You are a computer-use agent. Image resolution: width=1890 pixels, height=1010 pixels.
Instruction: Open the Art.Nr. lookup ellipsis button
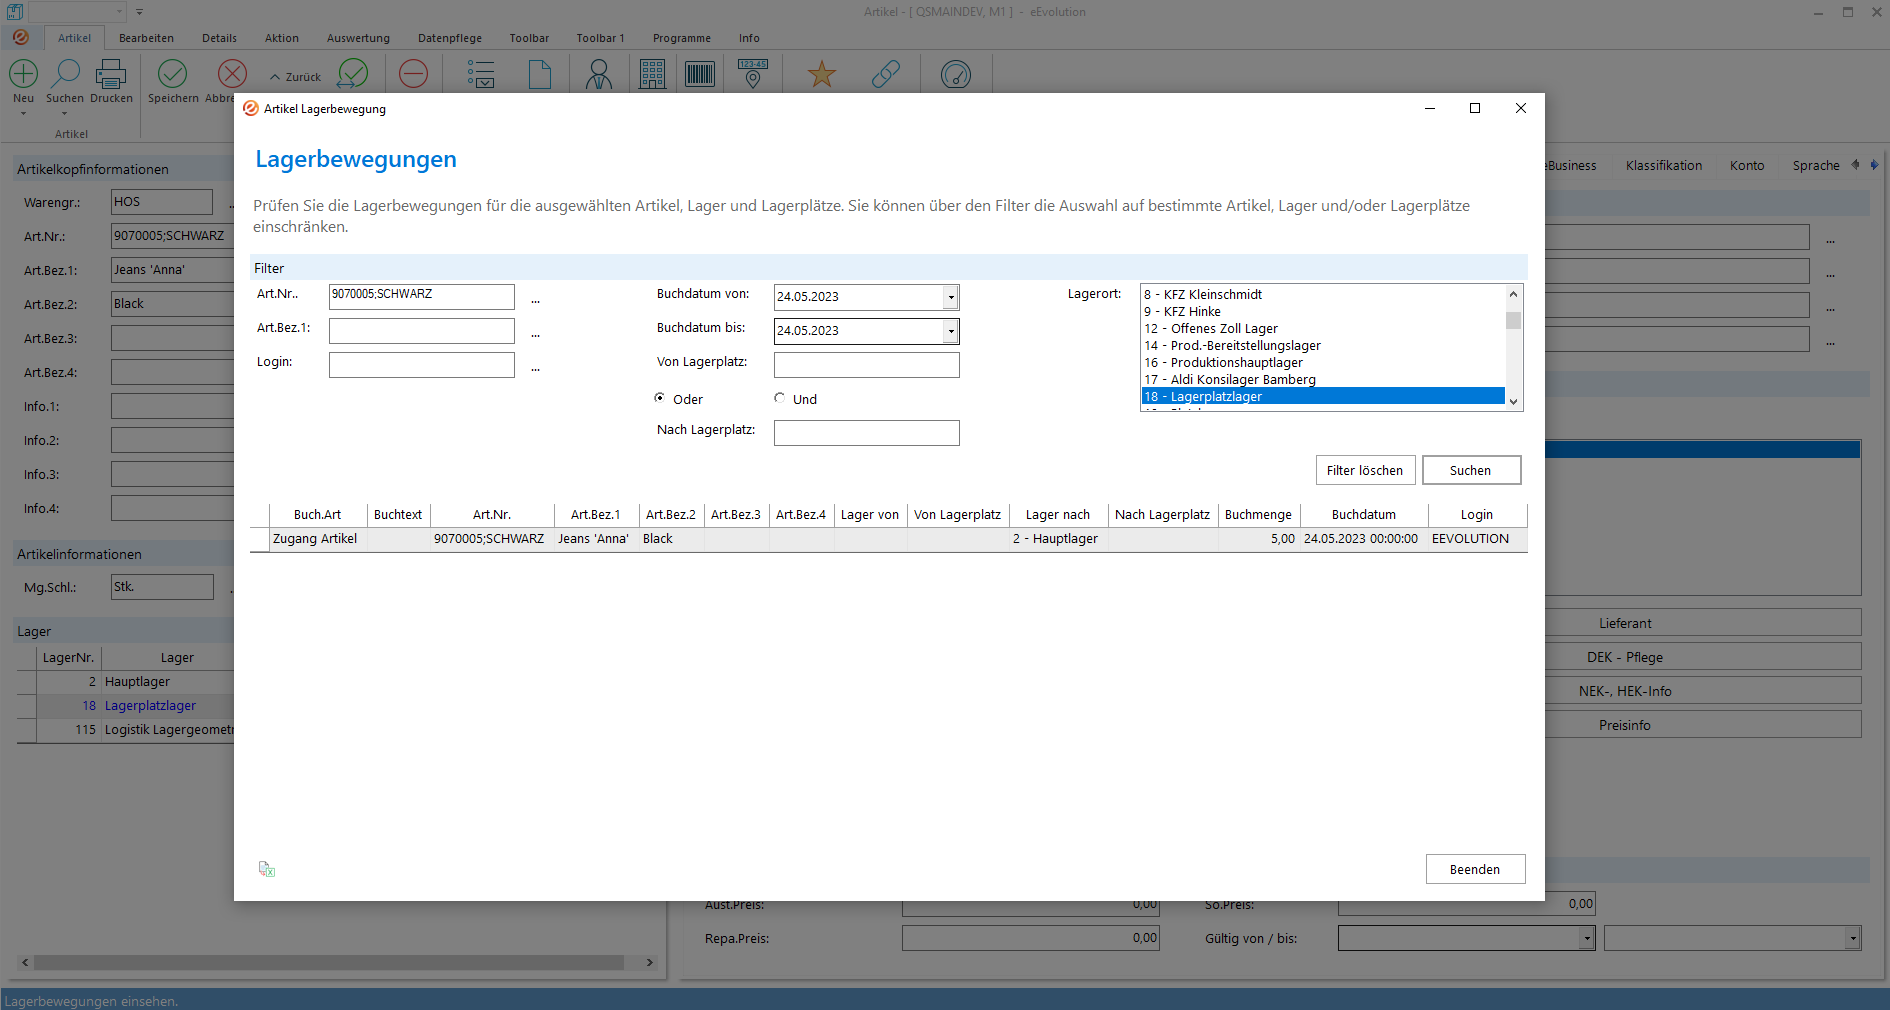tap(536, 300)
